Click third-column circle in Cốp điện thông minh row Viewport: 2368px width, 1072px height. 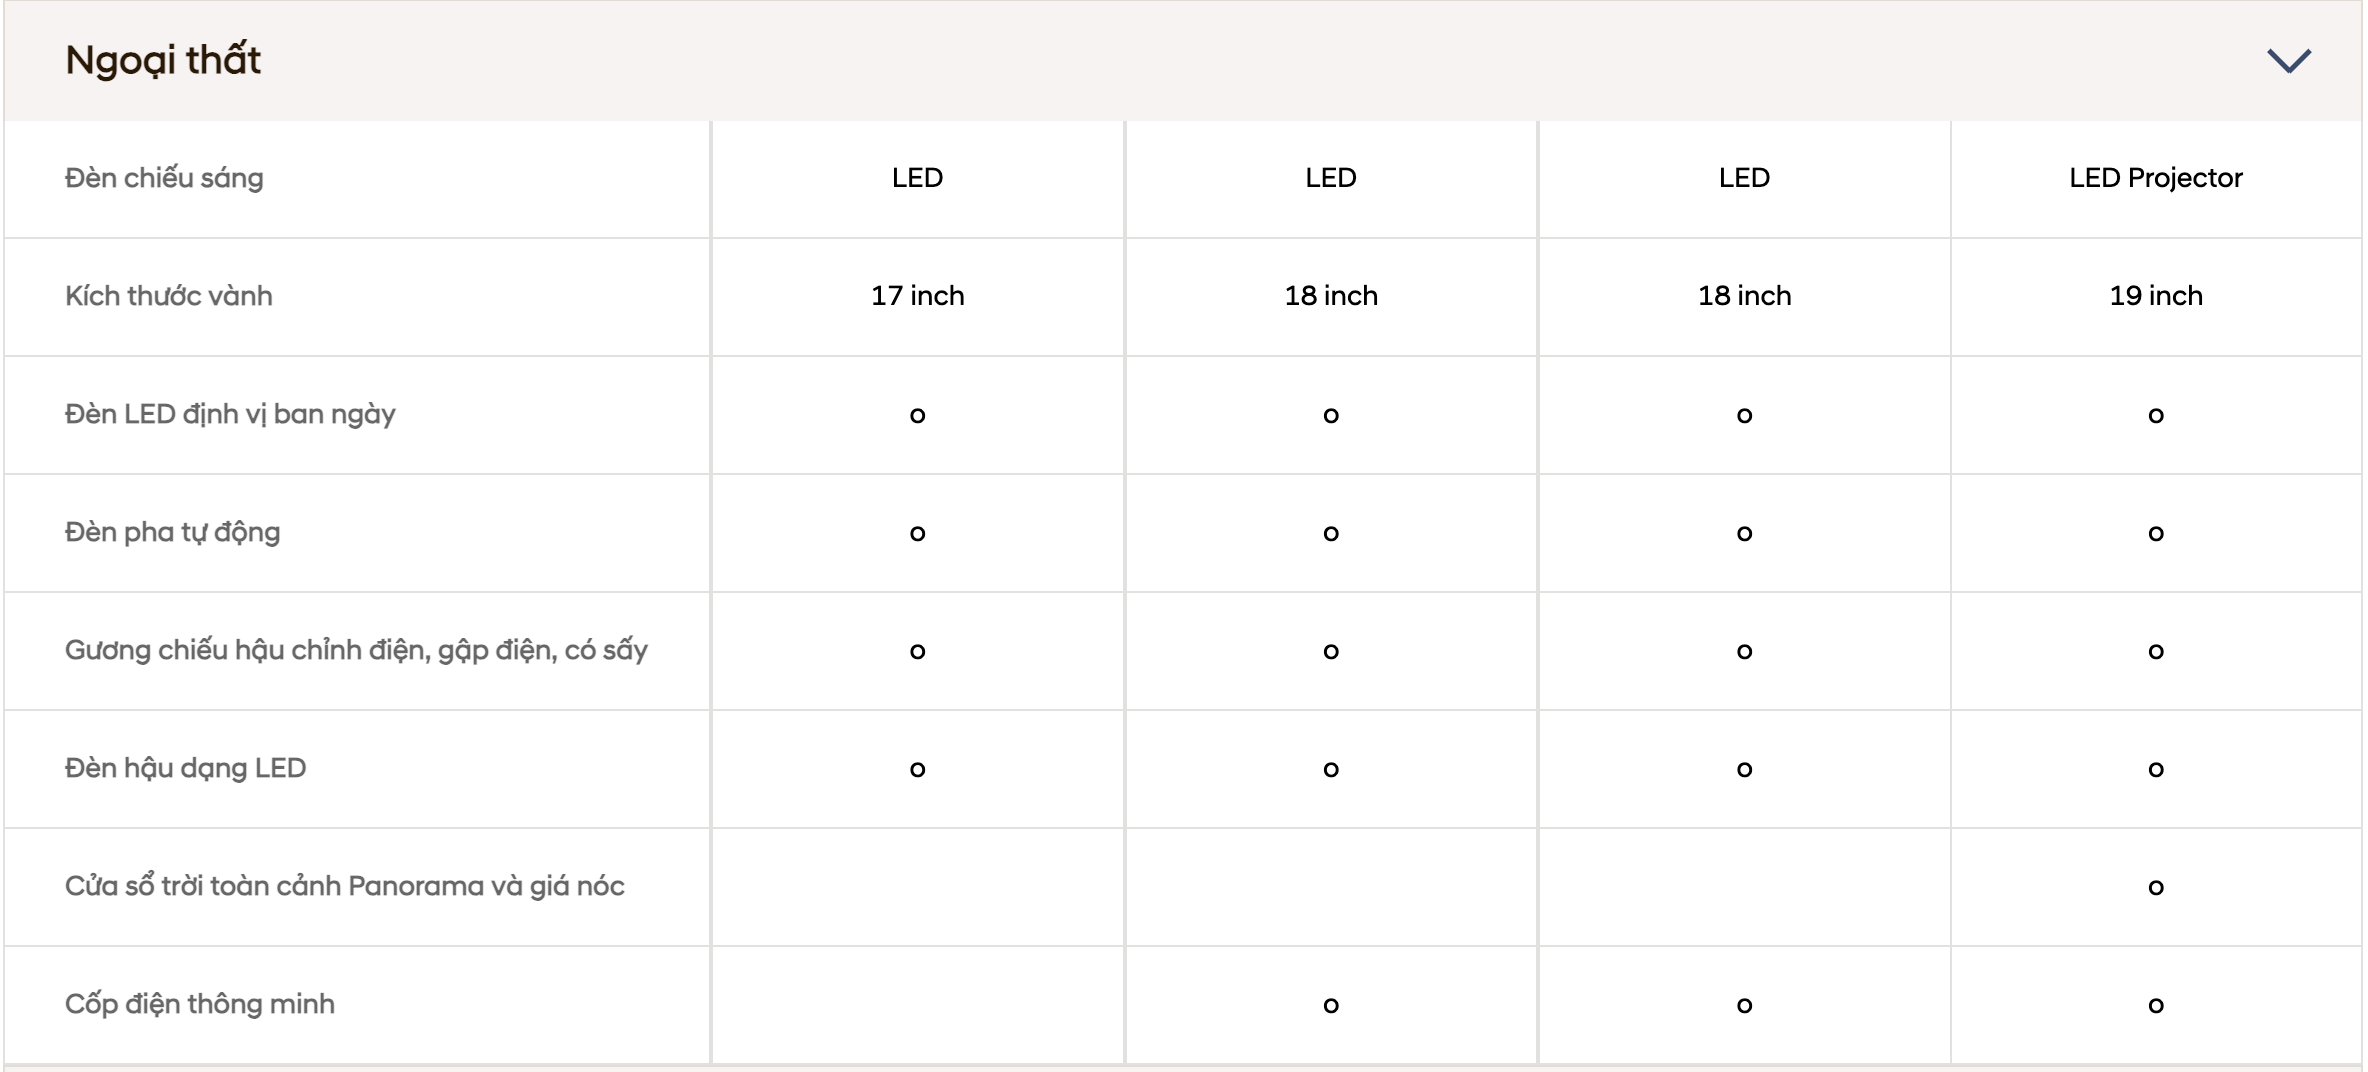(x=1744, y=1005)
